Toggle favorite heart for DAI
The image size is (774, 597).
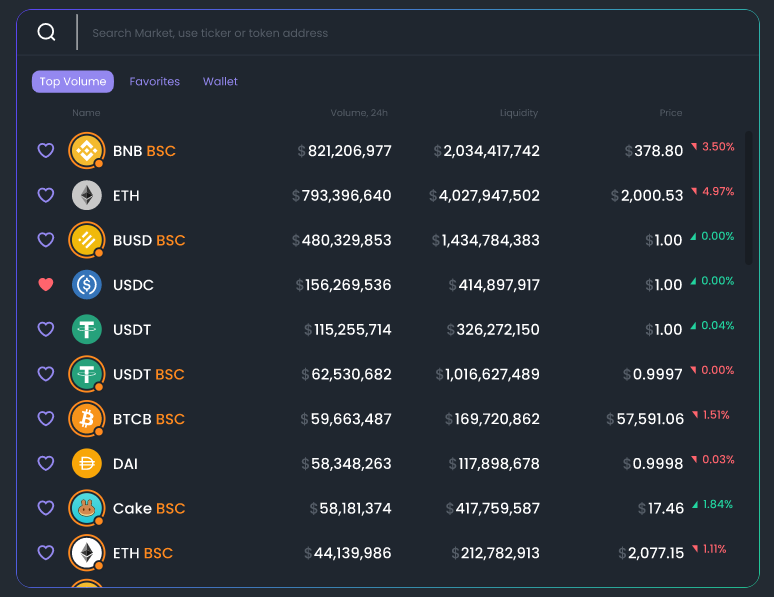[x=46, y=463]
